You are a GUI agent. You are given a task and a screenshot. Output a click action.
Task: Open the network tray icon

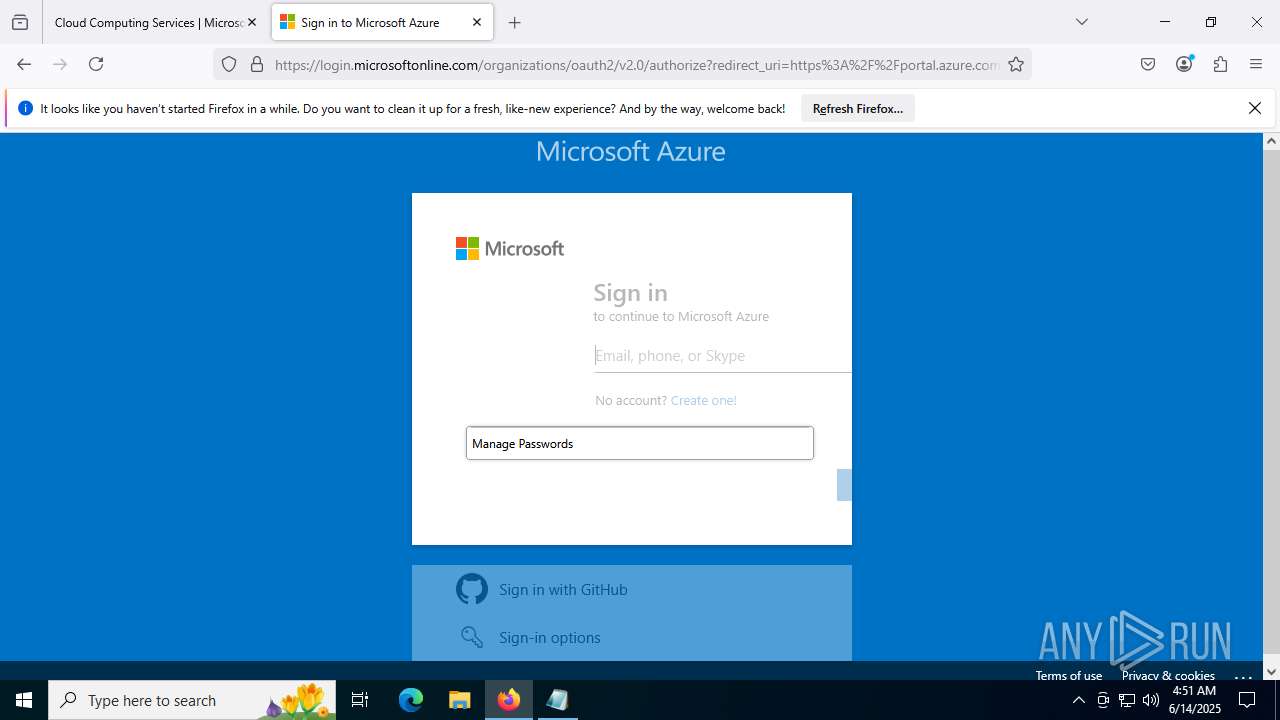[1127, 700]
